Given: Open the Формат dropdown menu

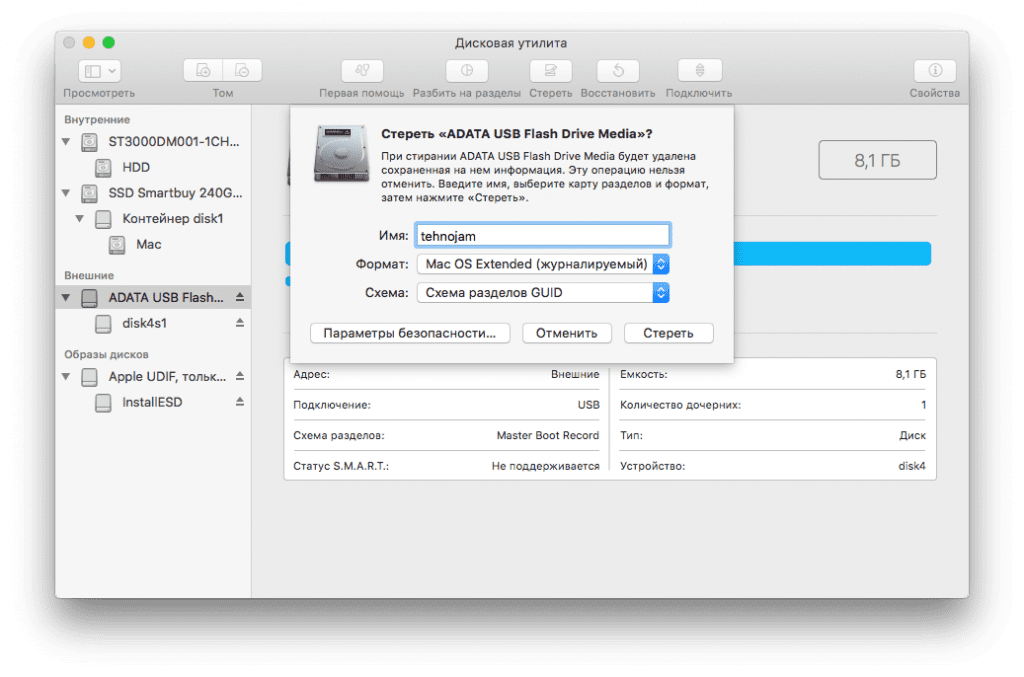Looking at the screenshot, I should coord(543,264).
